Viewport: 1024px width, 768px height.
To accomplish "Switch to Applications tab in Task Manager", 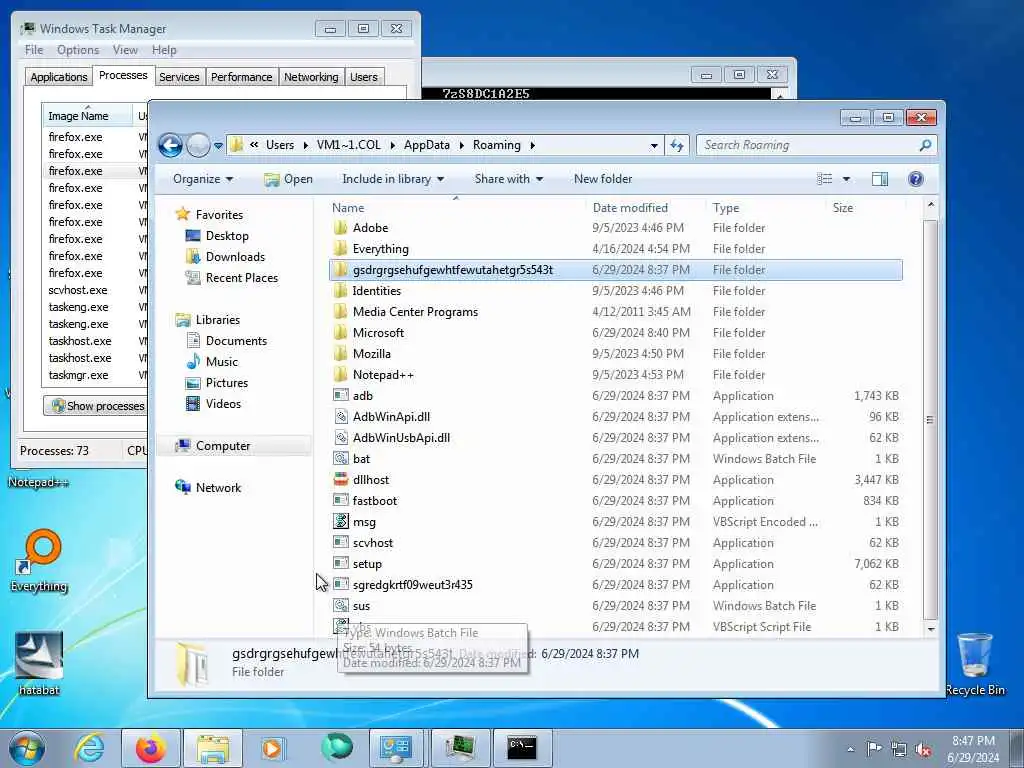I will 59,77.
